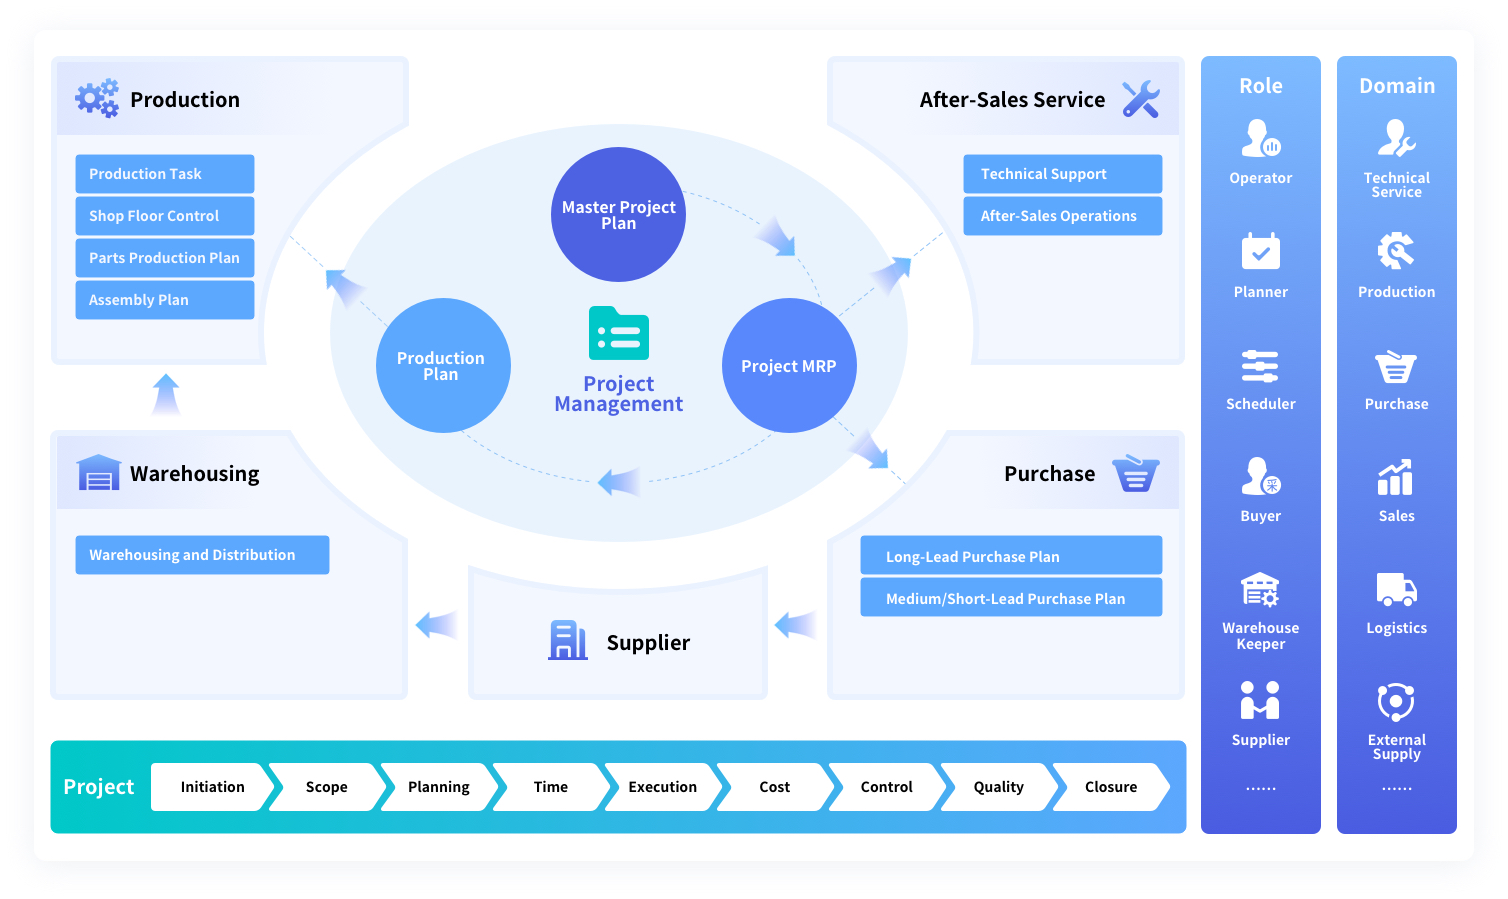Select the Project MRP node
The height and width of the screenshot is (899, 1508).
[x=789, y=366]
